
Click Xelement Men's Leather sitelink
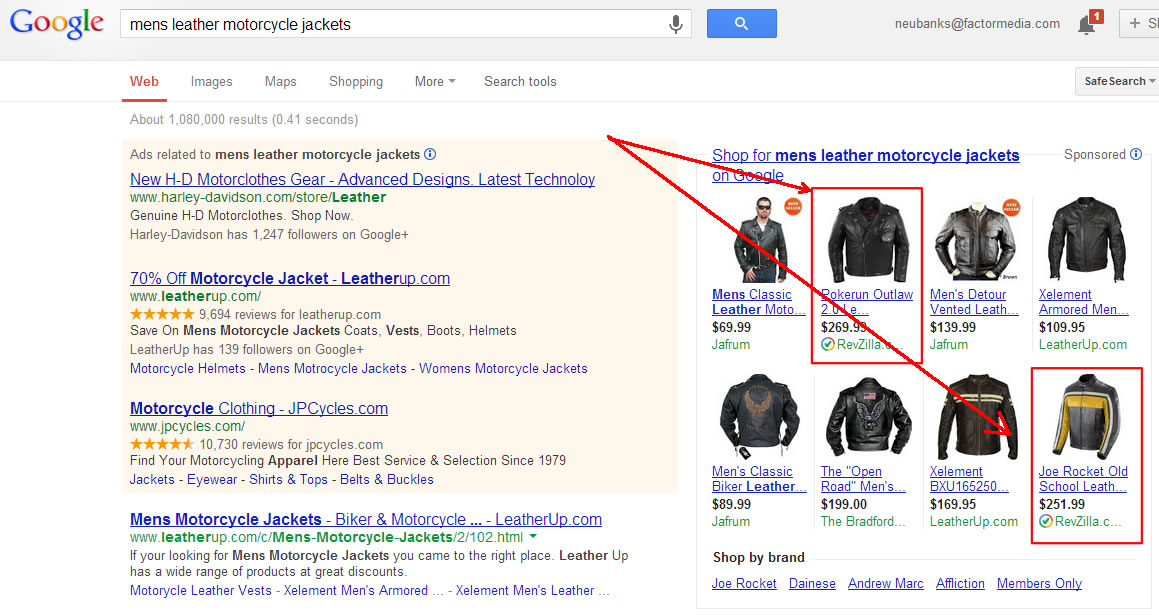coord(532,590)
